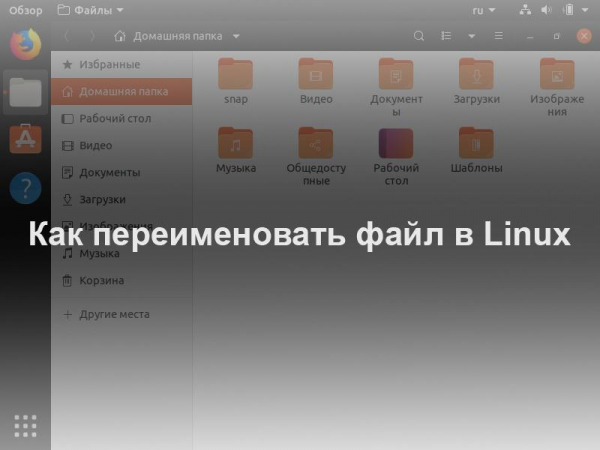Select Музыка in the sidebar
This screenshot has width=600, height=450.
tap(122, 253)
